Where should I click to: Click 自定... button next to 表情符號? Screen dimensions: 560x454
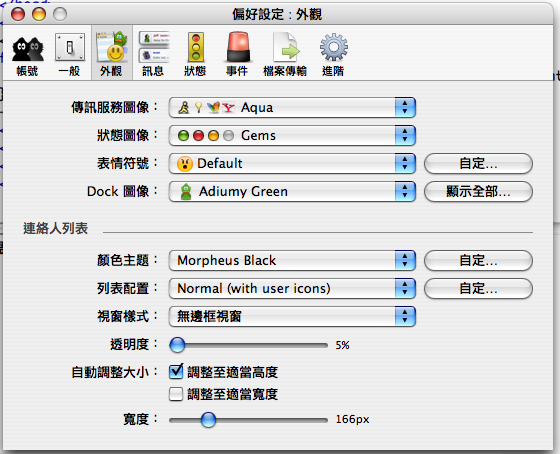click(478, 164)
